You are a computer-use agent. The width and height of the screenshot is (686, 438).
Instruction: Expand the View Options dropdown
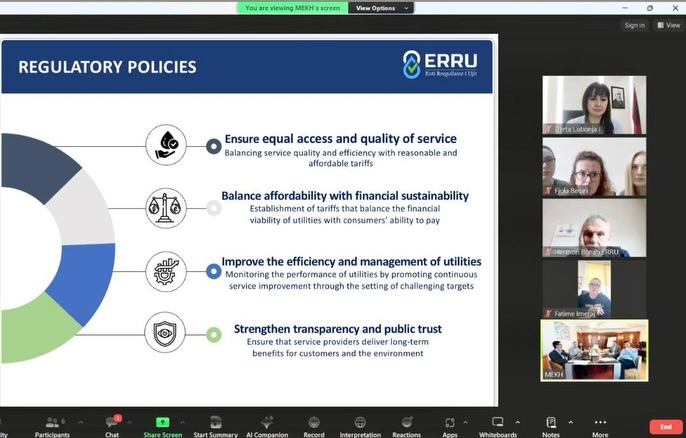point(376,8)
